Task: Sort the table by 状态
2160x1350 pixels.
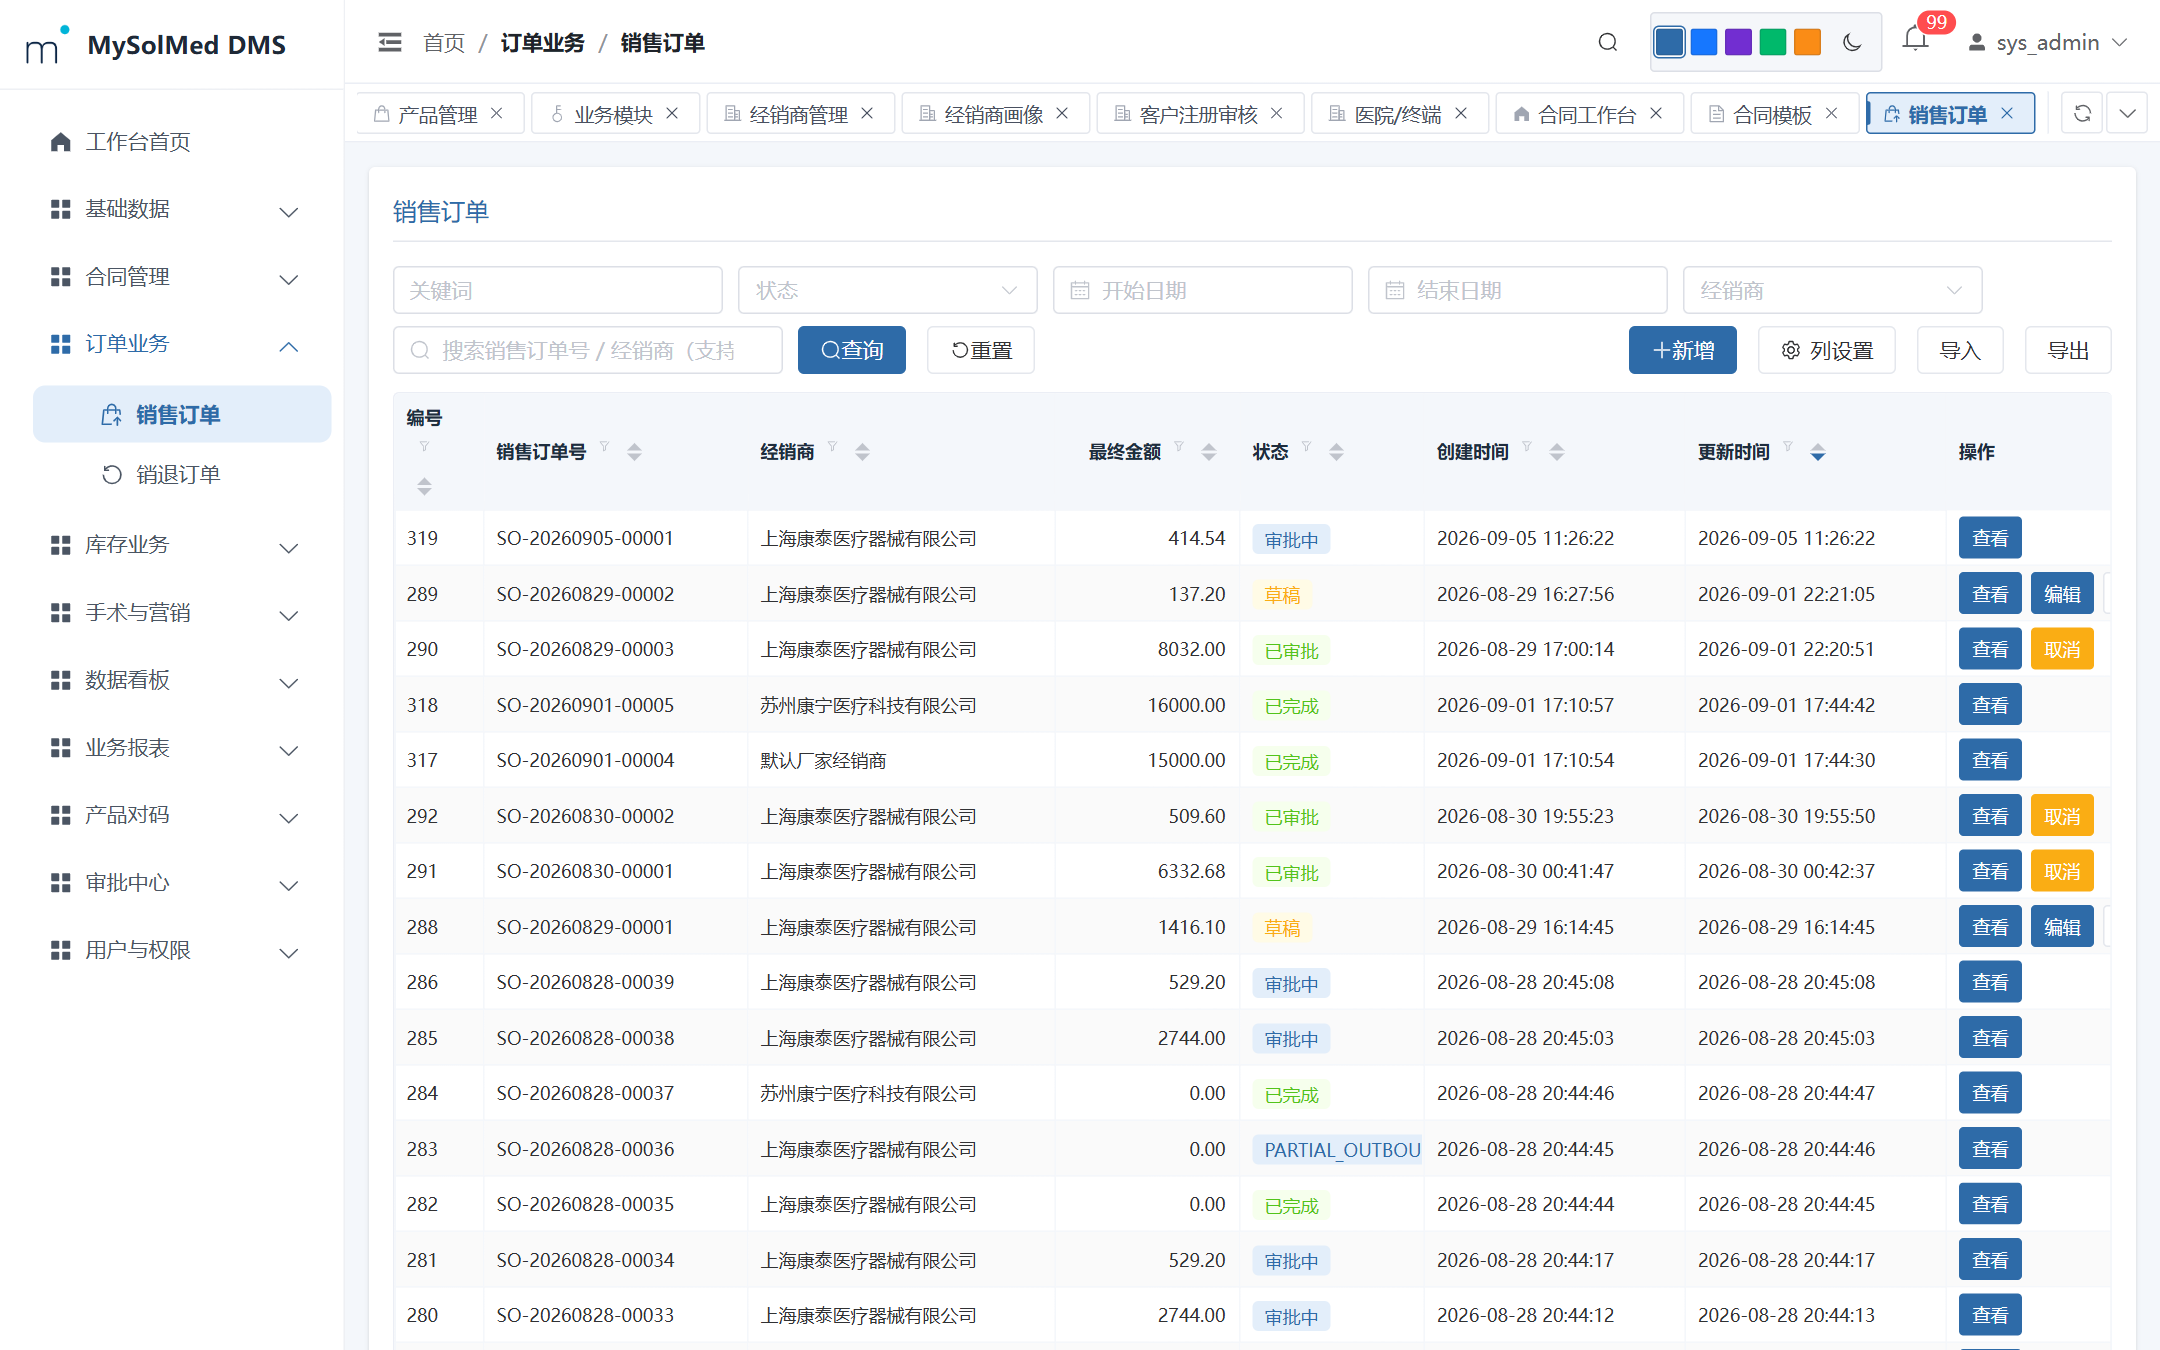Action: coord(1336,452)
